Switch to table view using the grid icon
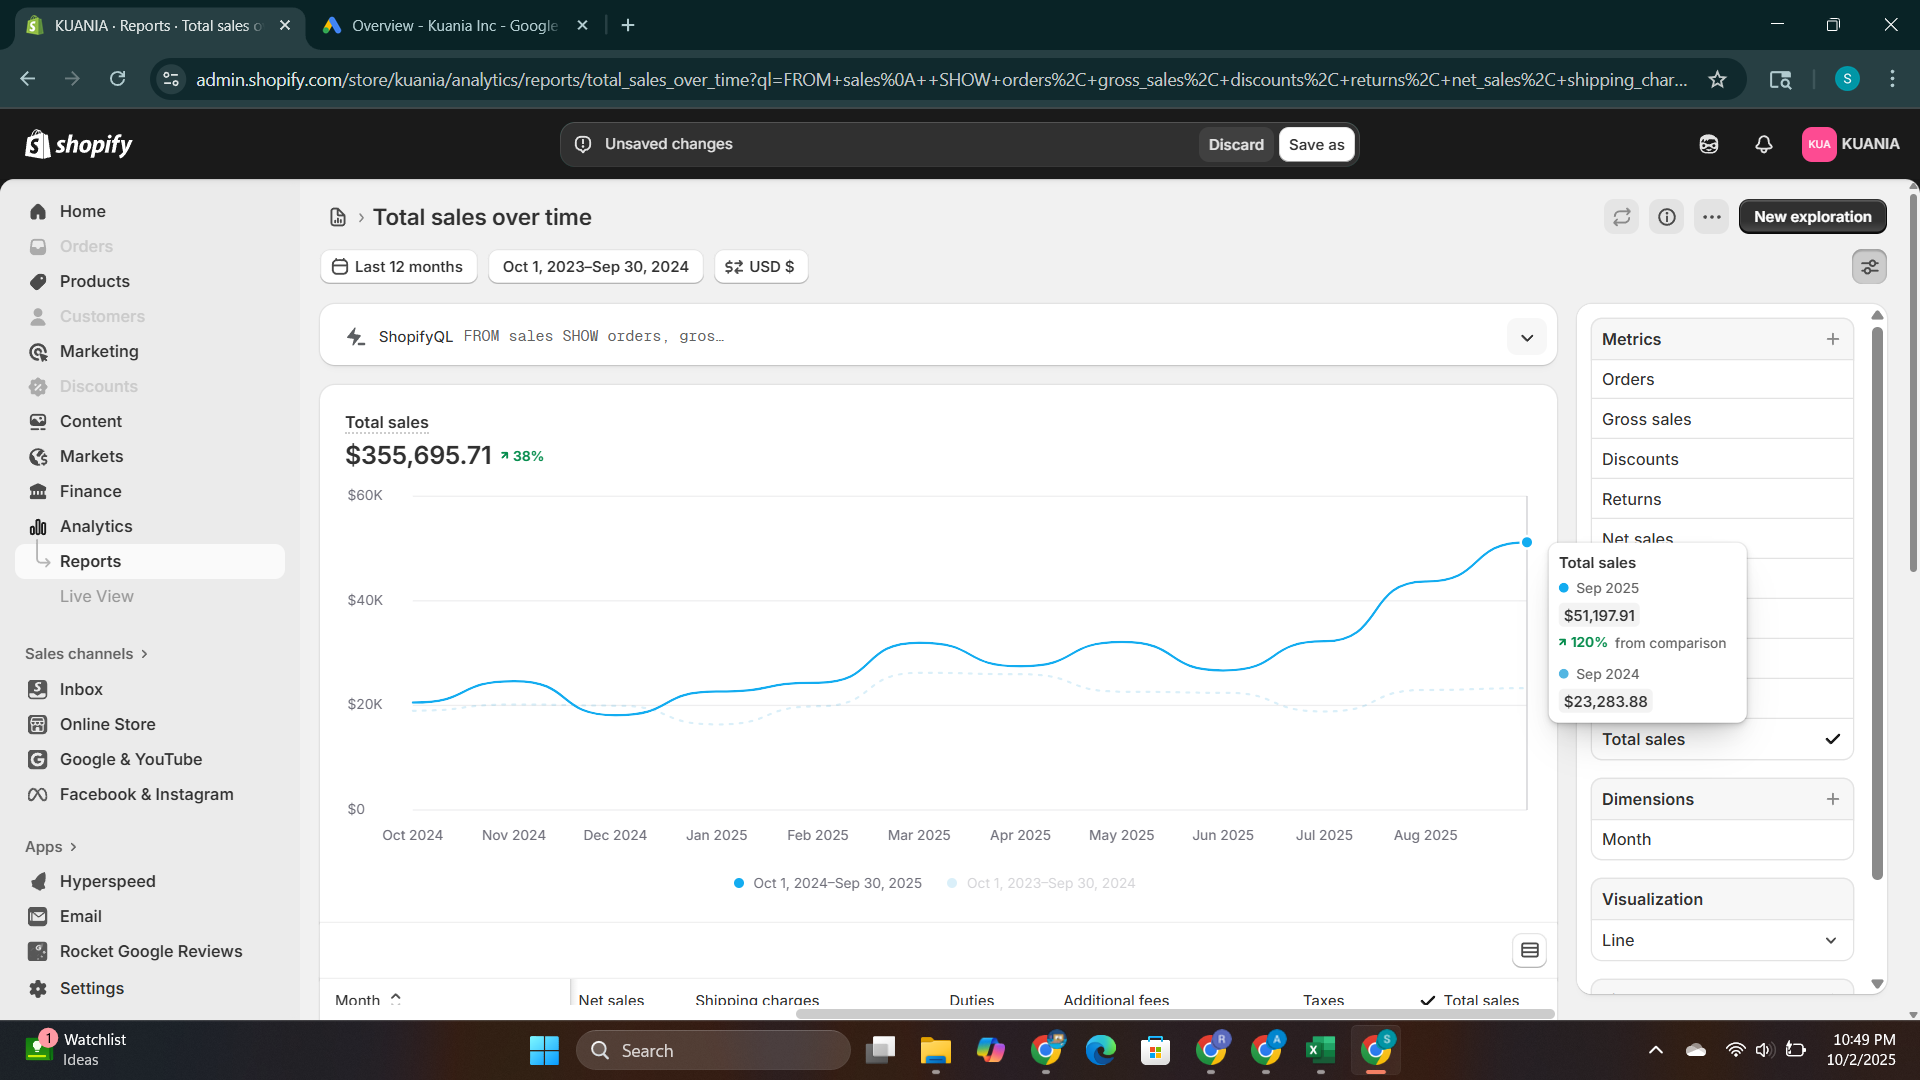 (1529, 950)
